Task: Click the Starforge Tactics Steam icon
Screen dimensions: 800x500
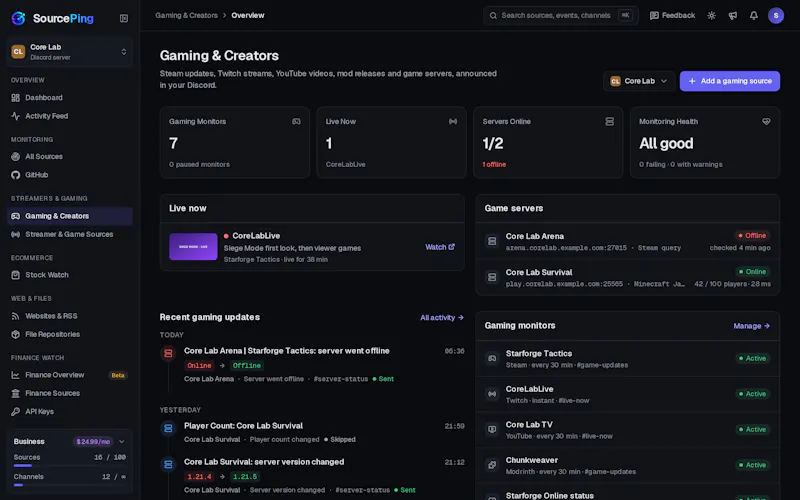Action: point(492,359)
